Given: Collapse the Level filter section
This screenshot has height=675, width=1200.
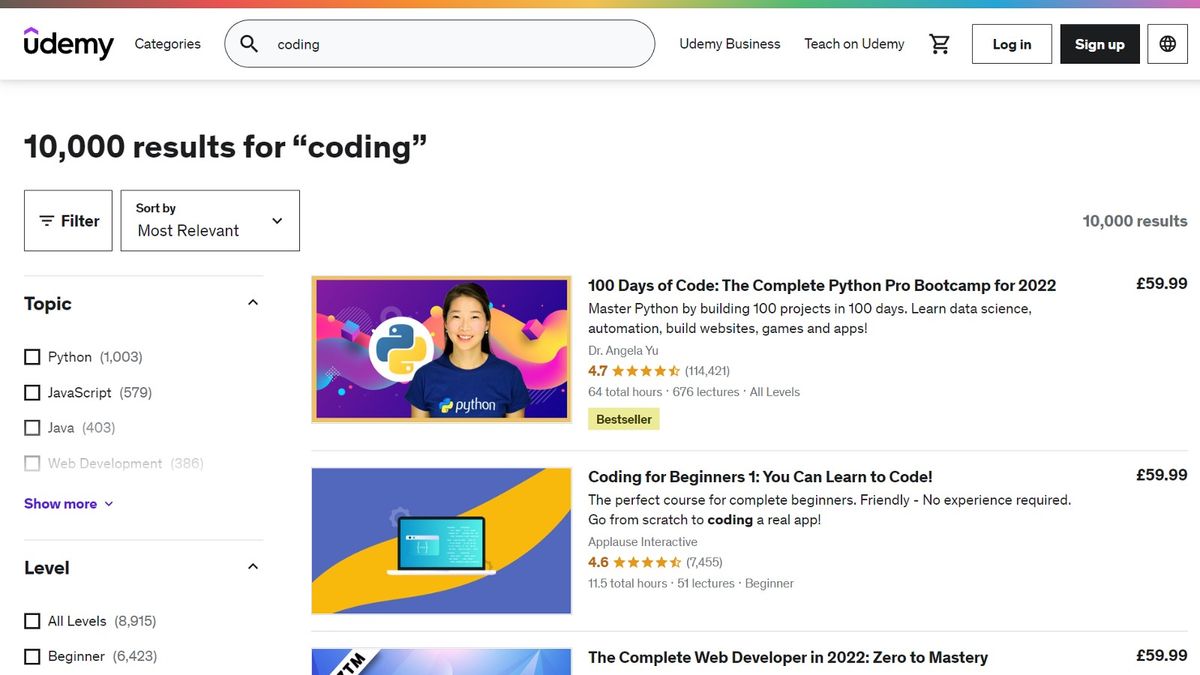Looking at the screenshot, I should pyautogui.click(x=253, y=565).
